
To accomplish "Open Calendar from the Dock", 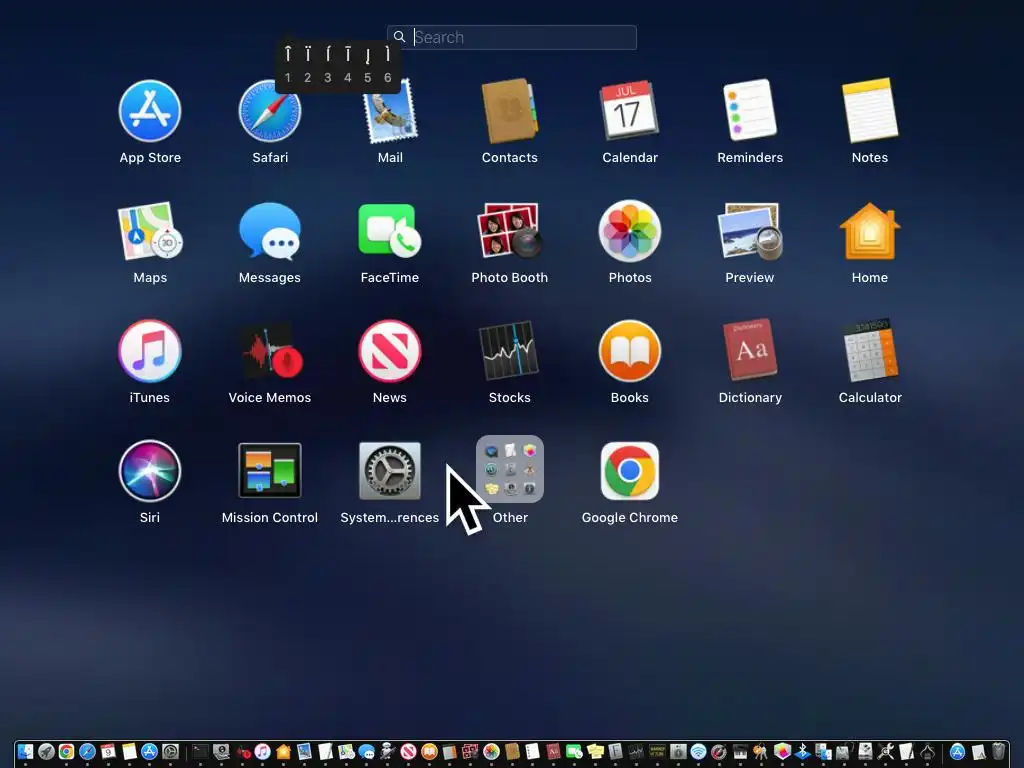I will [108, 752].
